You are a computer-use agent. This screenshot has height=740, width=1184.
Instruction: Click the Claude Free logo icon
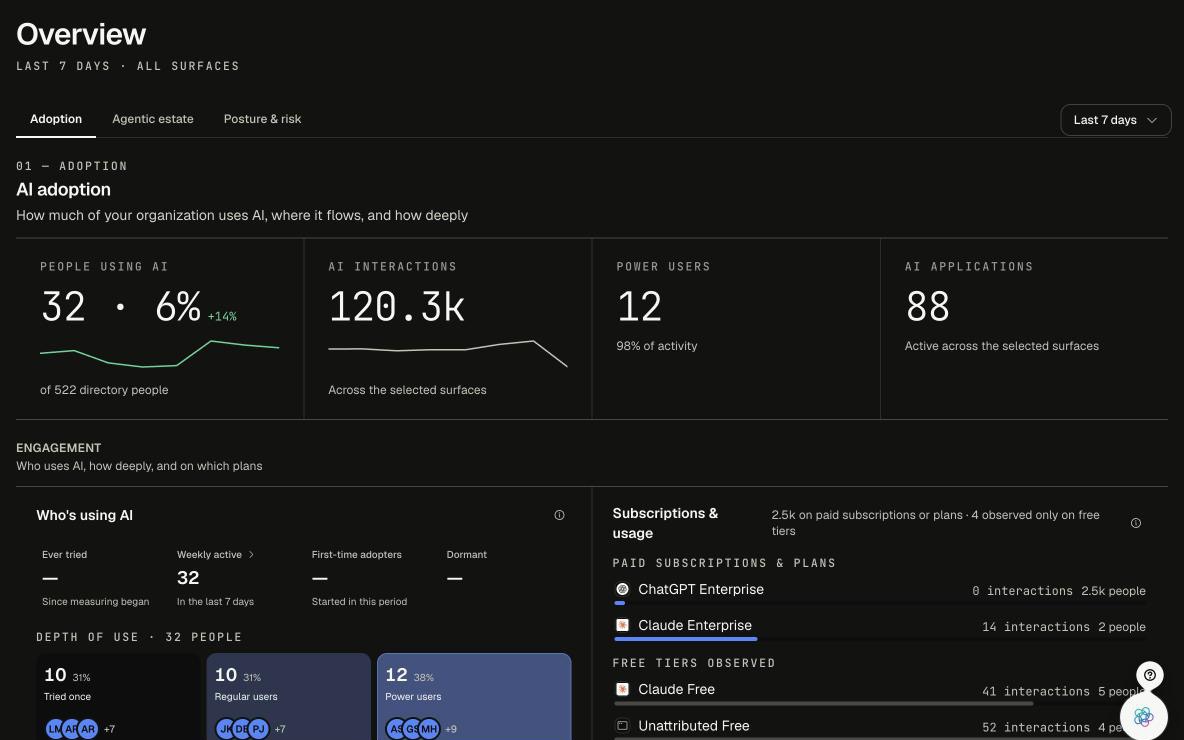[622, 689]
